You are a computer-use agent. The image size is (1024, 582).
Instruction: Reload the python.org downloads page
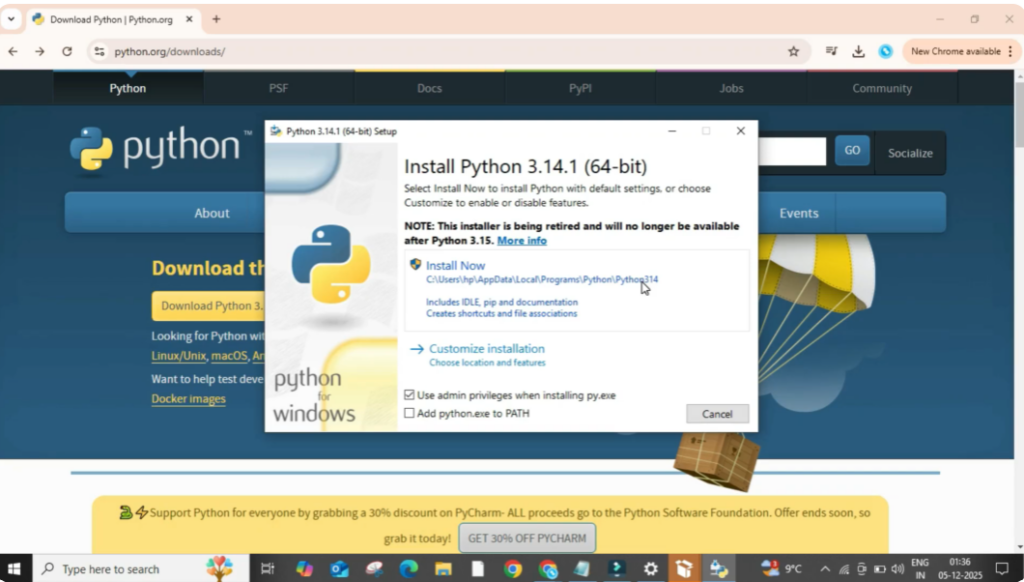67,52
